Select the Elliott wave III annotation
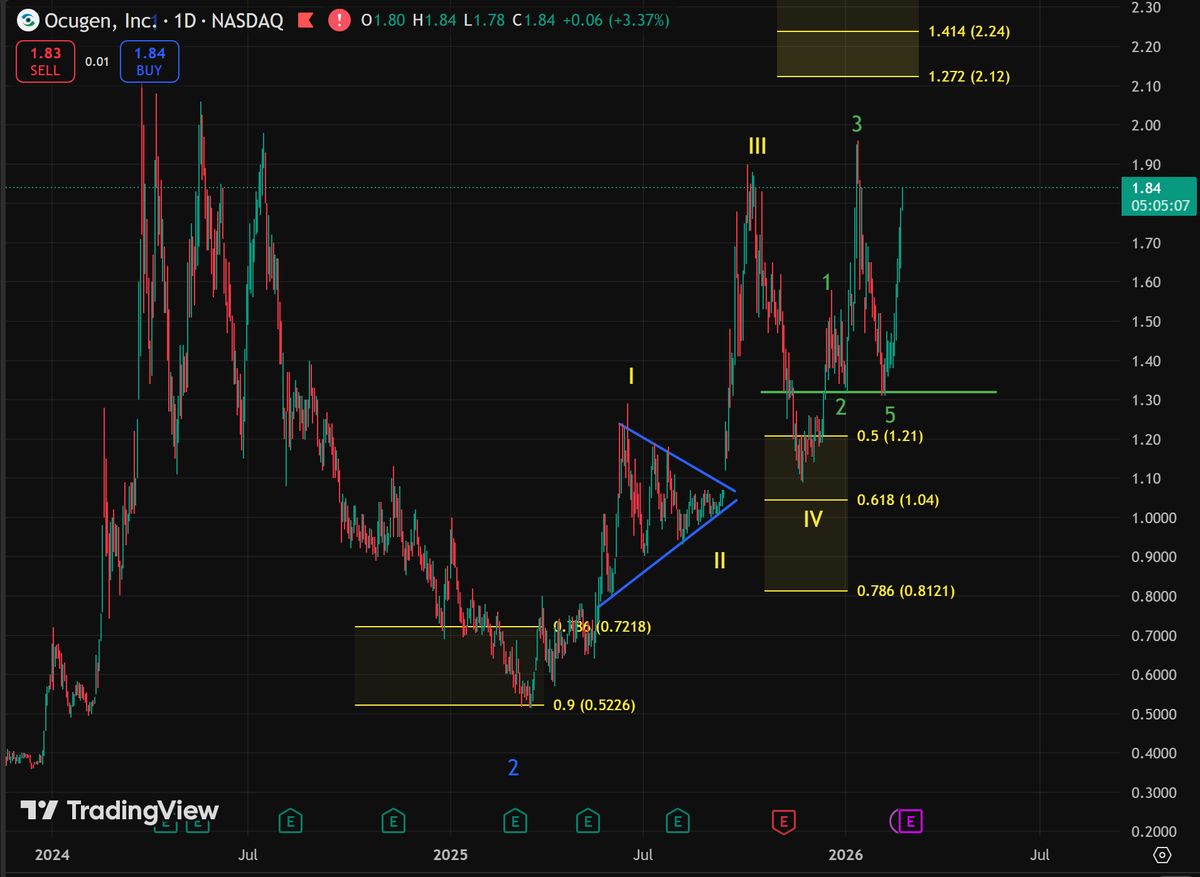Screen dimensions: 1200x877 click(756, 146)
